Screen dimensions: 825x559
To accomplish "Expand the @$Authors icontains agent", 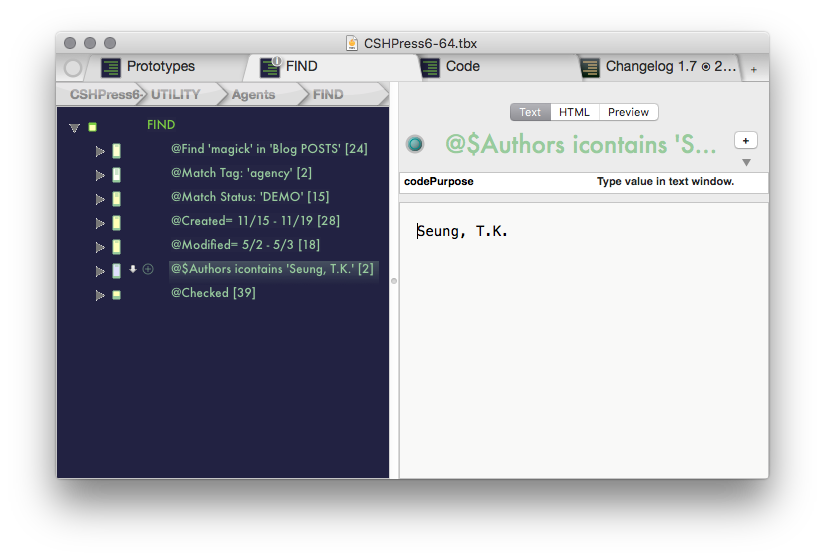I will [99, 271].
